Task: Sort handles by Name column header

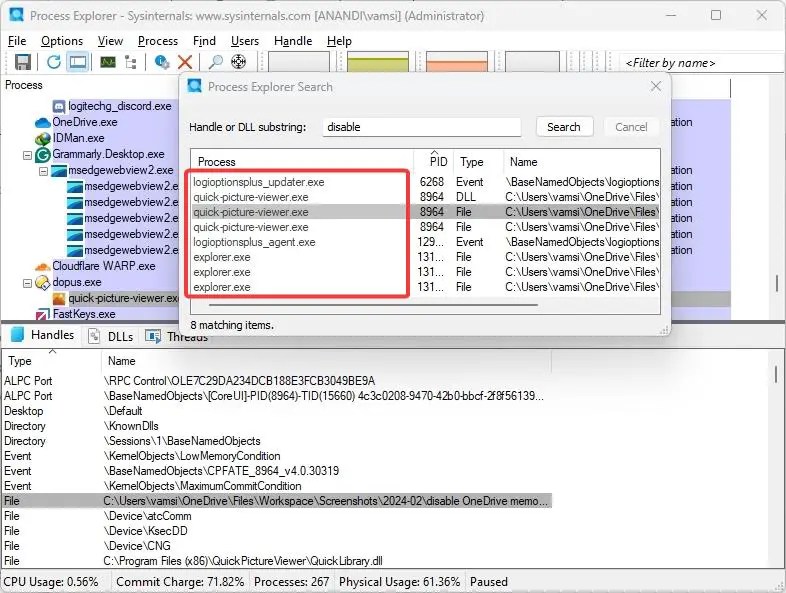Action: point(326,361)
